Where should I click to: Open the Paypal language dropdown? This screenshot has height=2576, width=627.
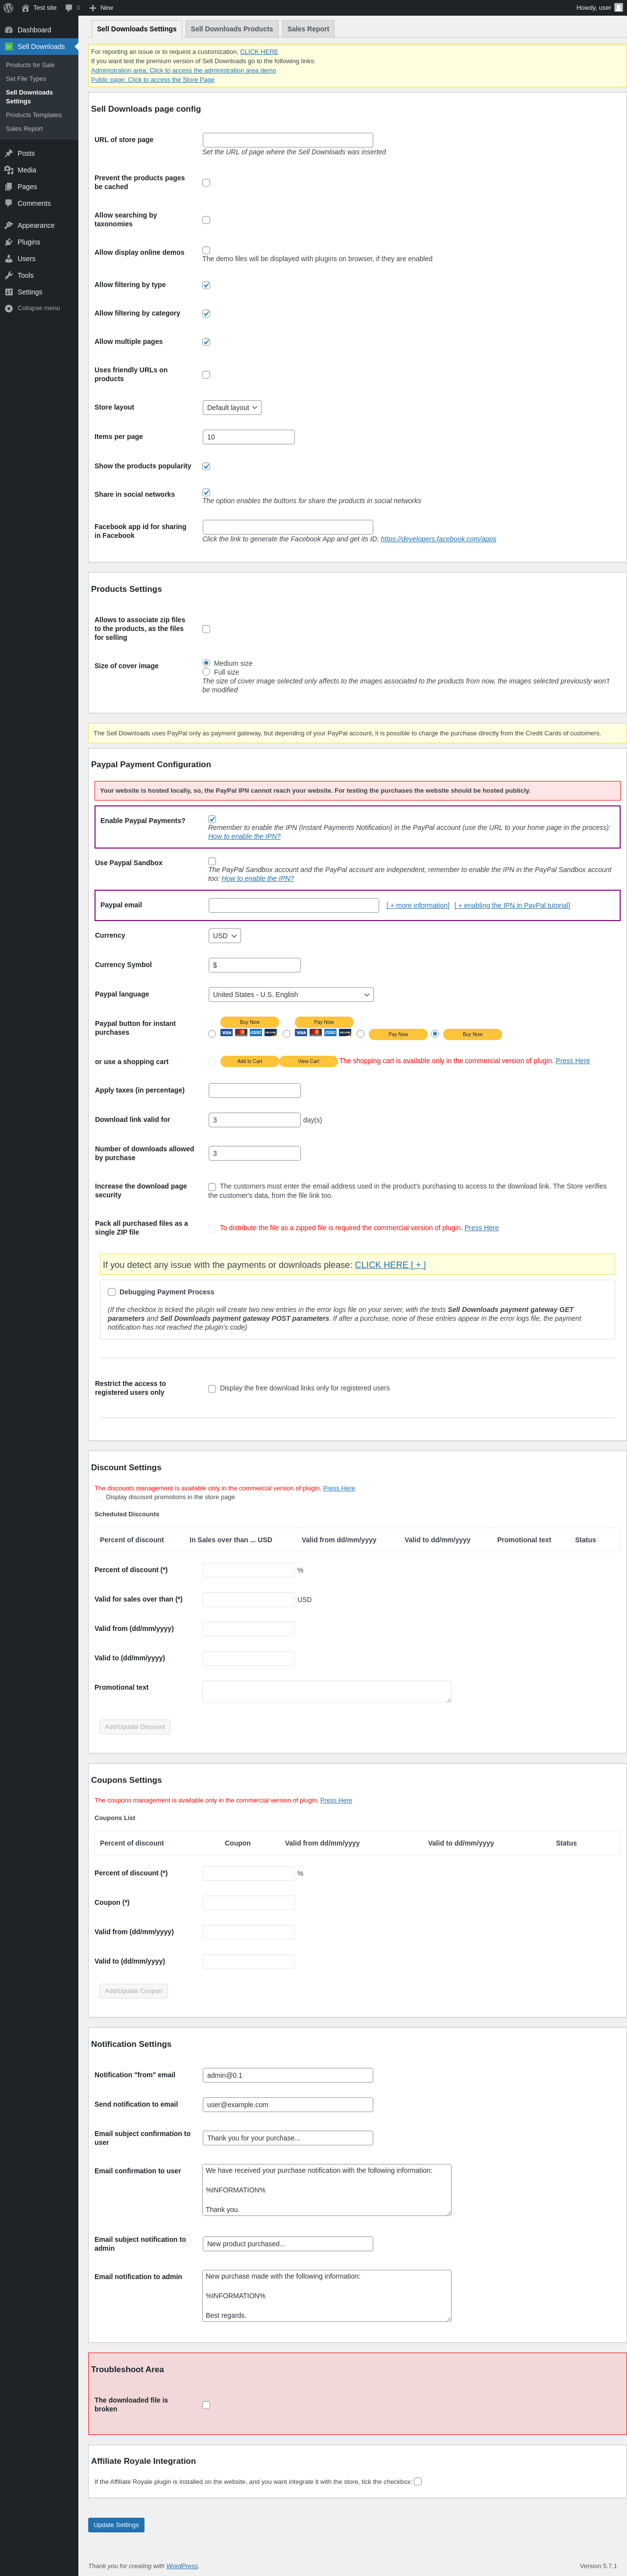click(291, 995)
